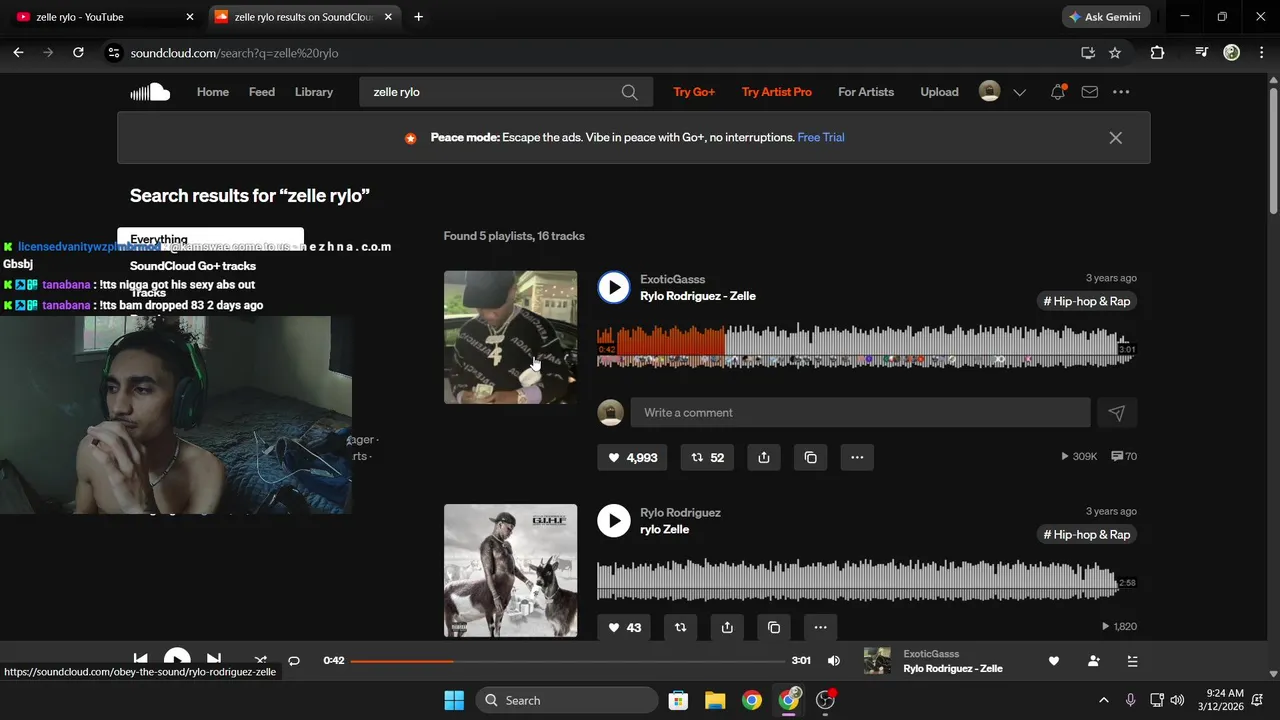Expand the profile dropdown chevron
1280x720 pixels.
point(1020,92)
